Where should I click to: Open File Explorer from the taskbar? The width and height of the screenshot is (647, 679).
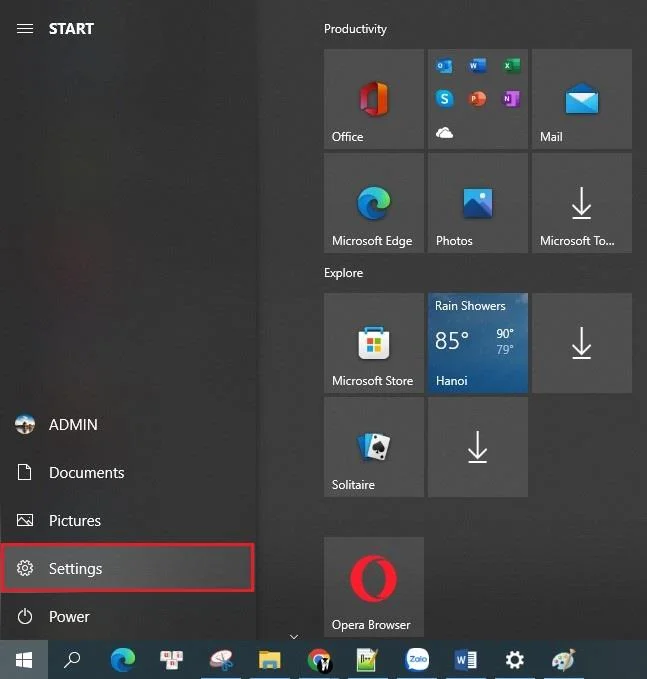(x=269, y=660)
